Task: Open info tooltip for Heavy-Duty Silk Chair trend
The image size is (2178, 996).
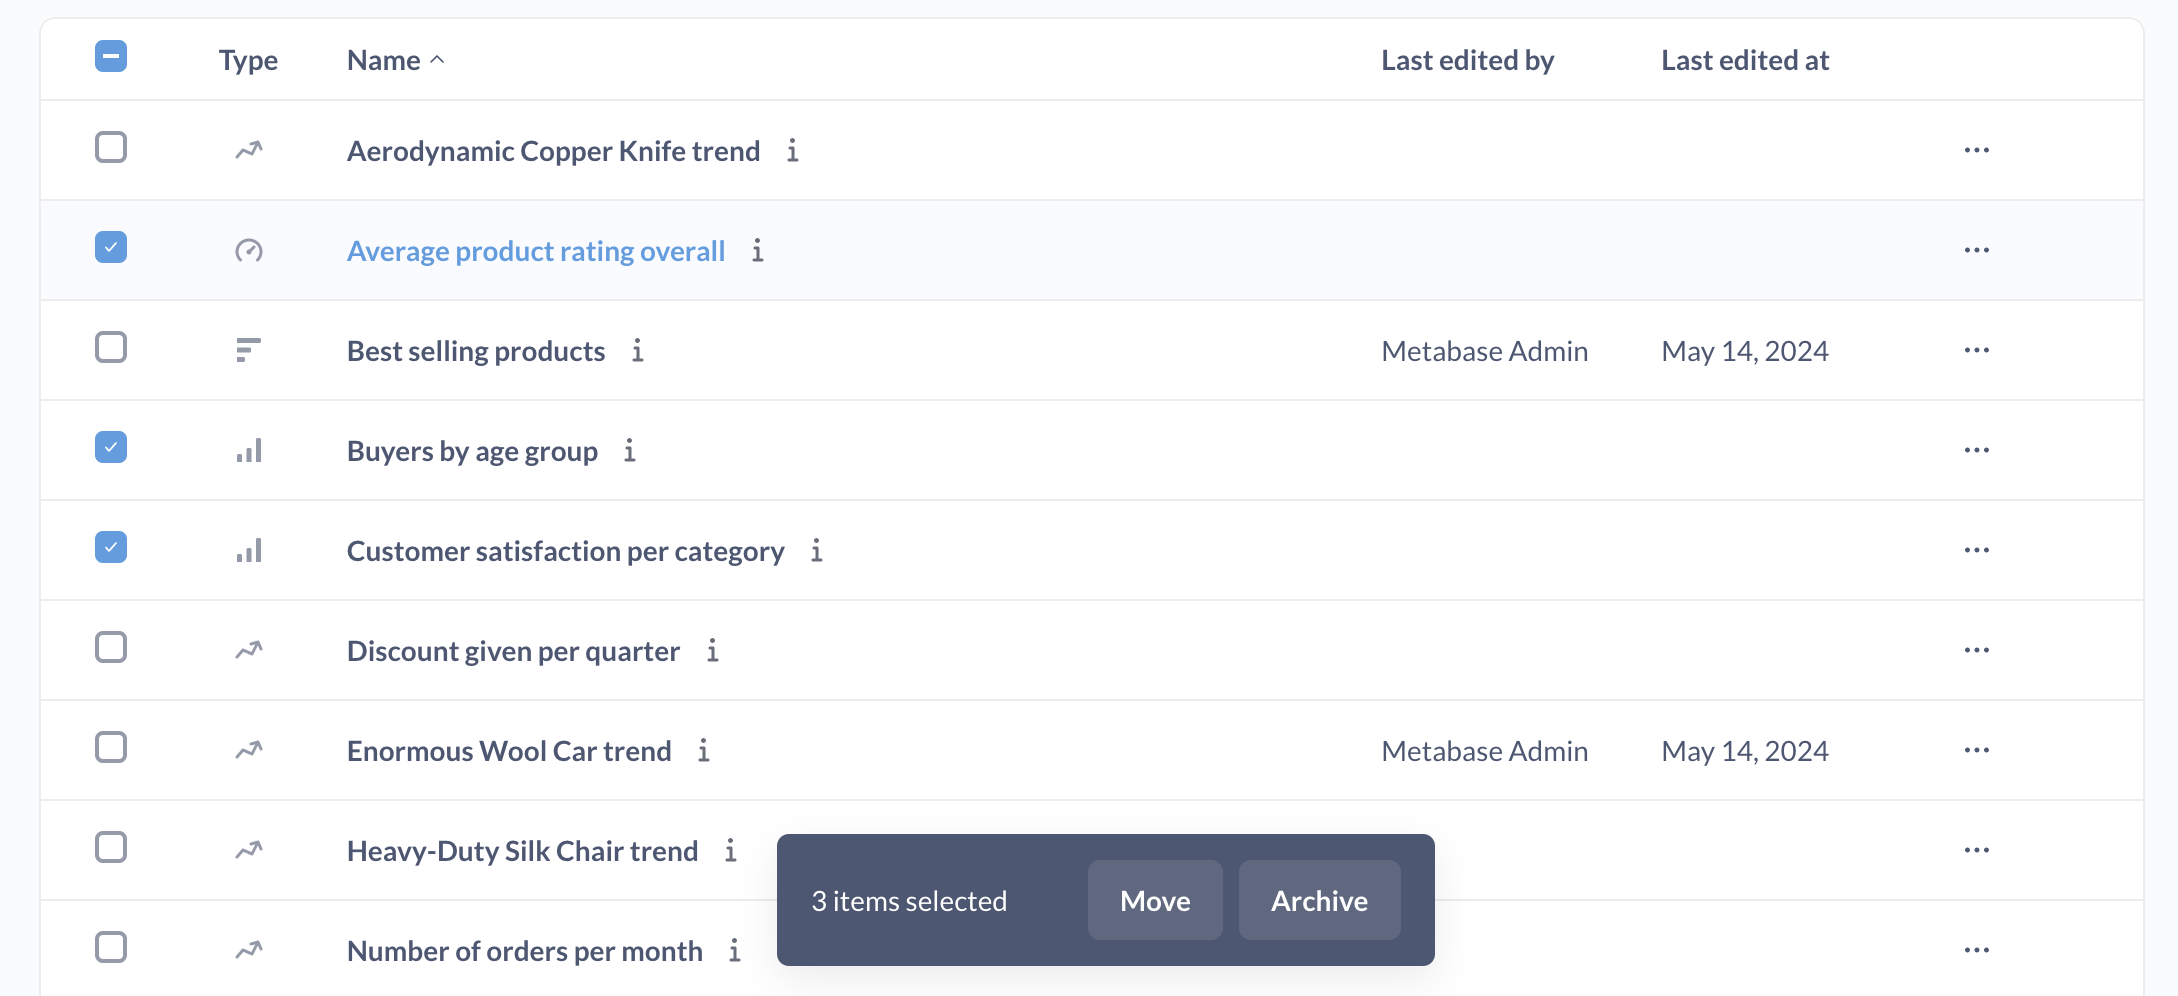Action: pyautogui.click(x=731, y=850)
